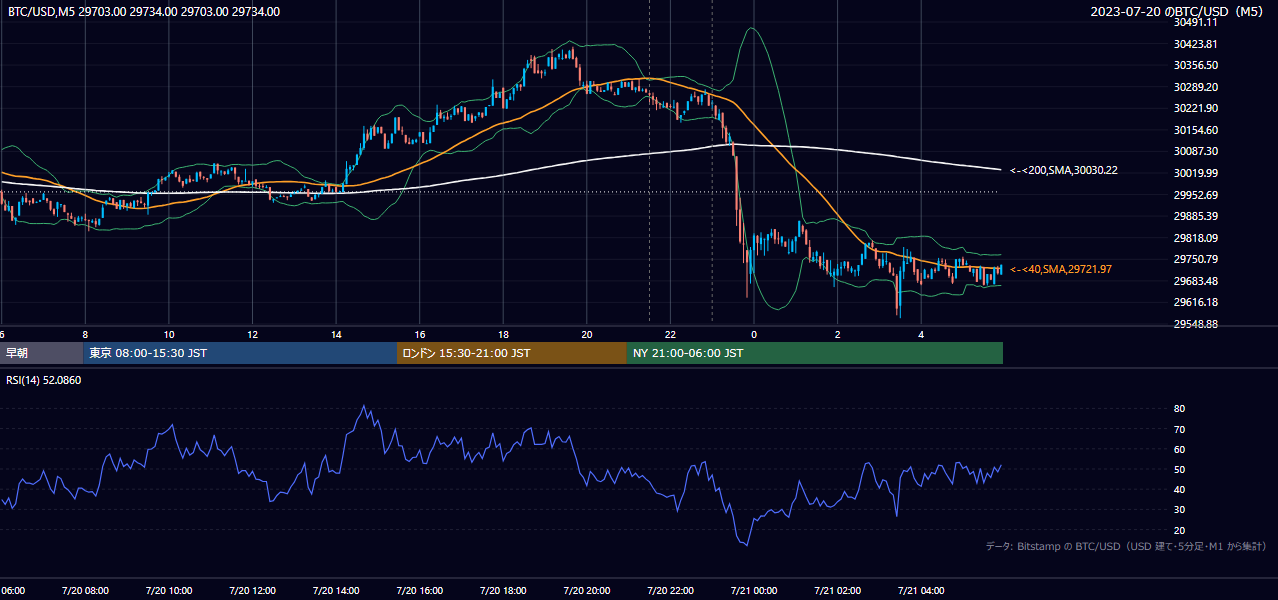Click the ロンドン 15:30-21:00 JST session bar
The height and width of the screenshot is (600, 1278).
click(x=512, y=353)
